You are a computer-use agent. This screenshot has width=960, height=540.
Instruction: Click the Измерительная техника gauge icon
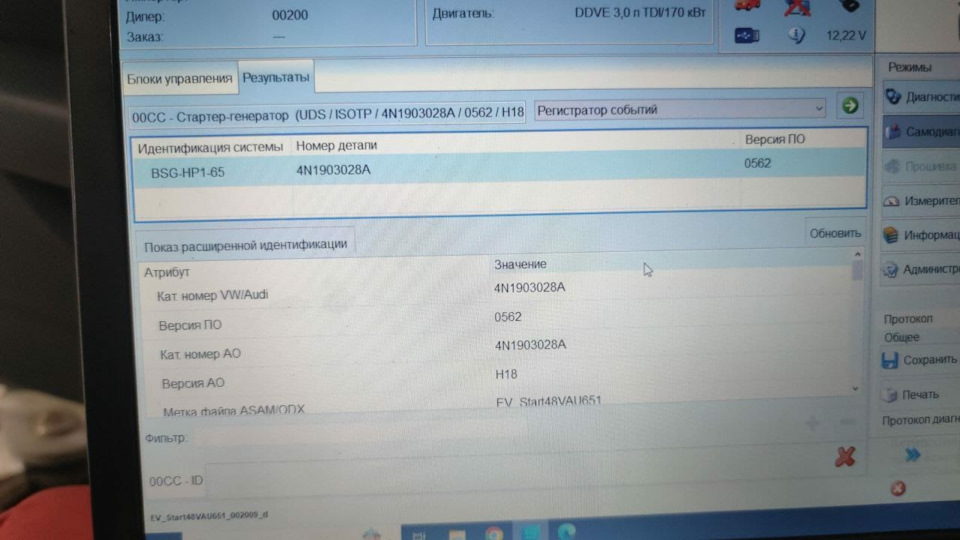point(891,201)
